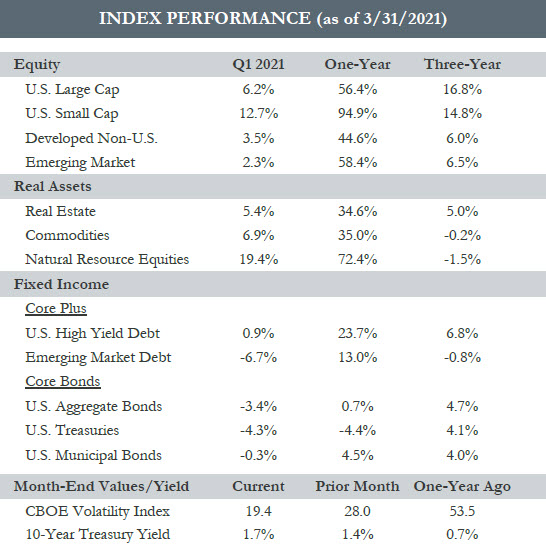546x549 pixels.
Task: Click the U.S. Small Cap 94.9% value
Action: [358, 113]
